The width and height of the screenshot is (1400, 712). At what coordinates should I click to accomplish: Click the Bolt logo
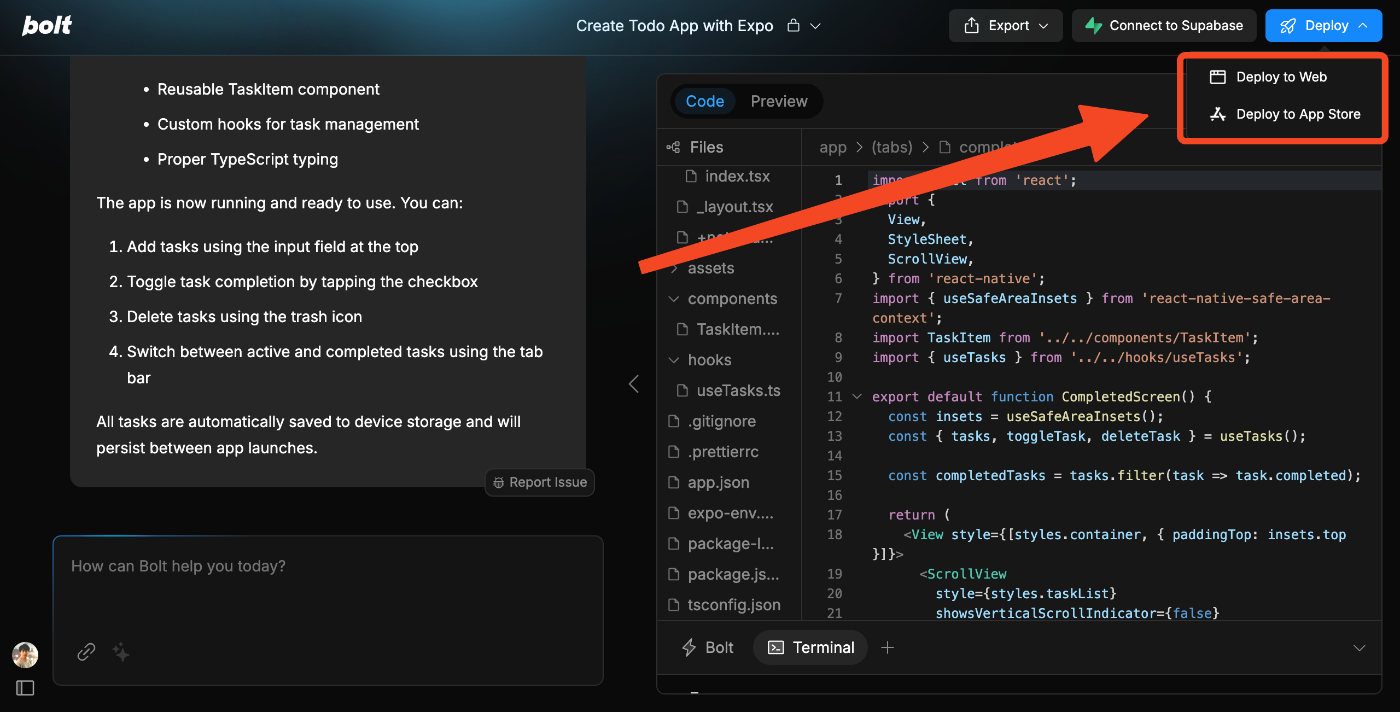tap(47, 25)
